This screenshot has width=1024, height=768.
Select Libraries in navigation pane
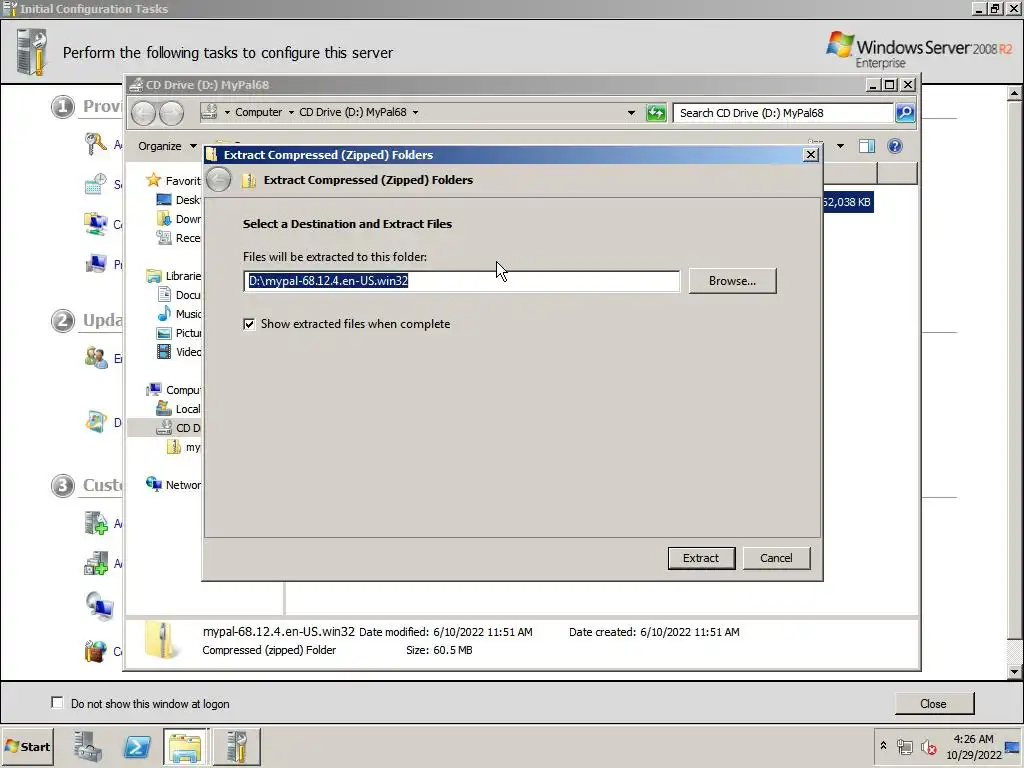tap(174, 276)
